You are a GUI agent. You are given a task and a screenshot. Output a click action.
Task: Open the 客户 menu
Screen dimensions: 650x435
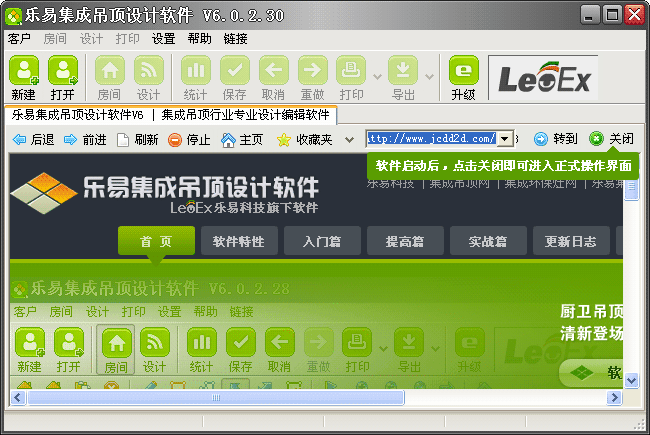tap(20, 39)
